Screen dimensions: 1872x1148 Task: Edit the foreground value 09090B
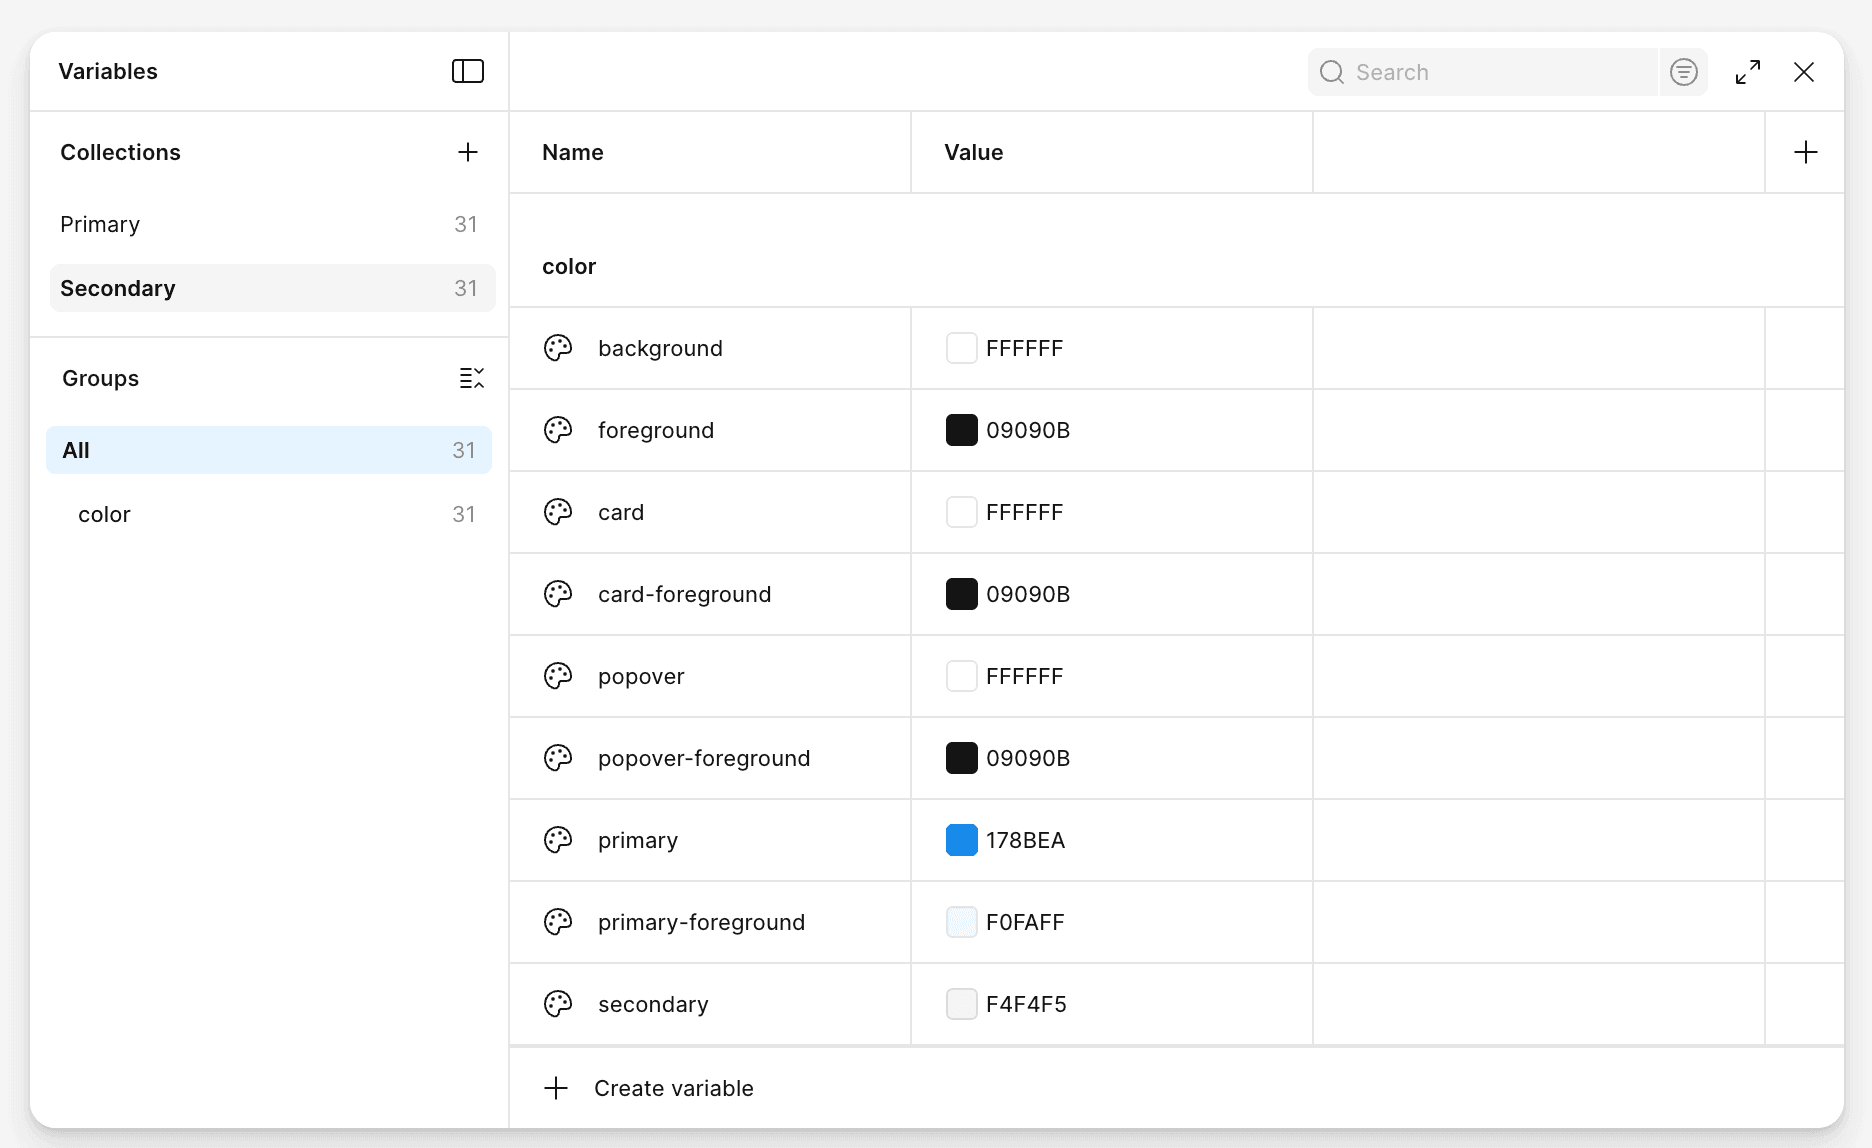1028,430
